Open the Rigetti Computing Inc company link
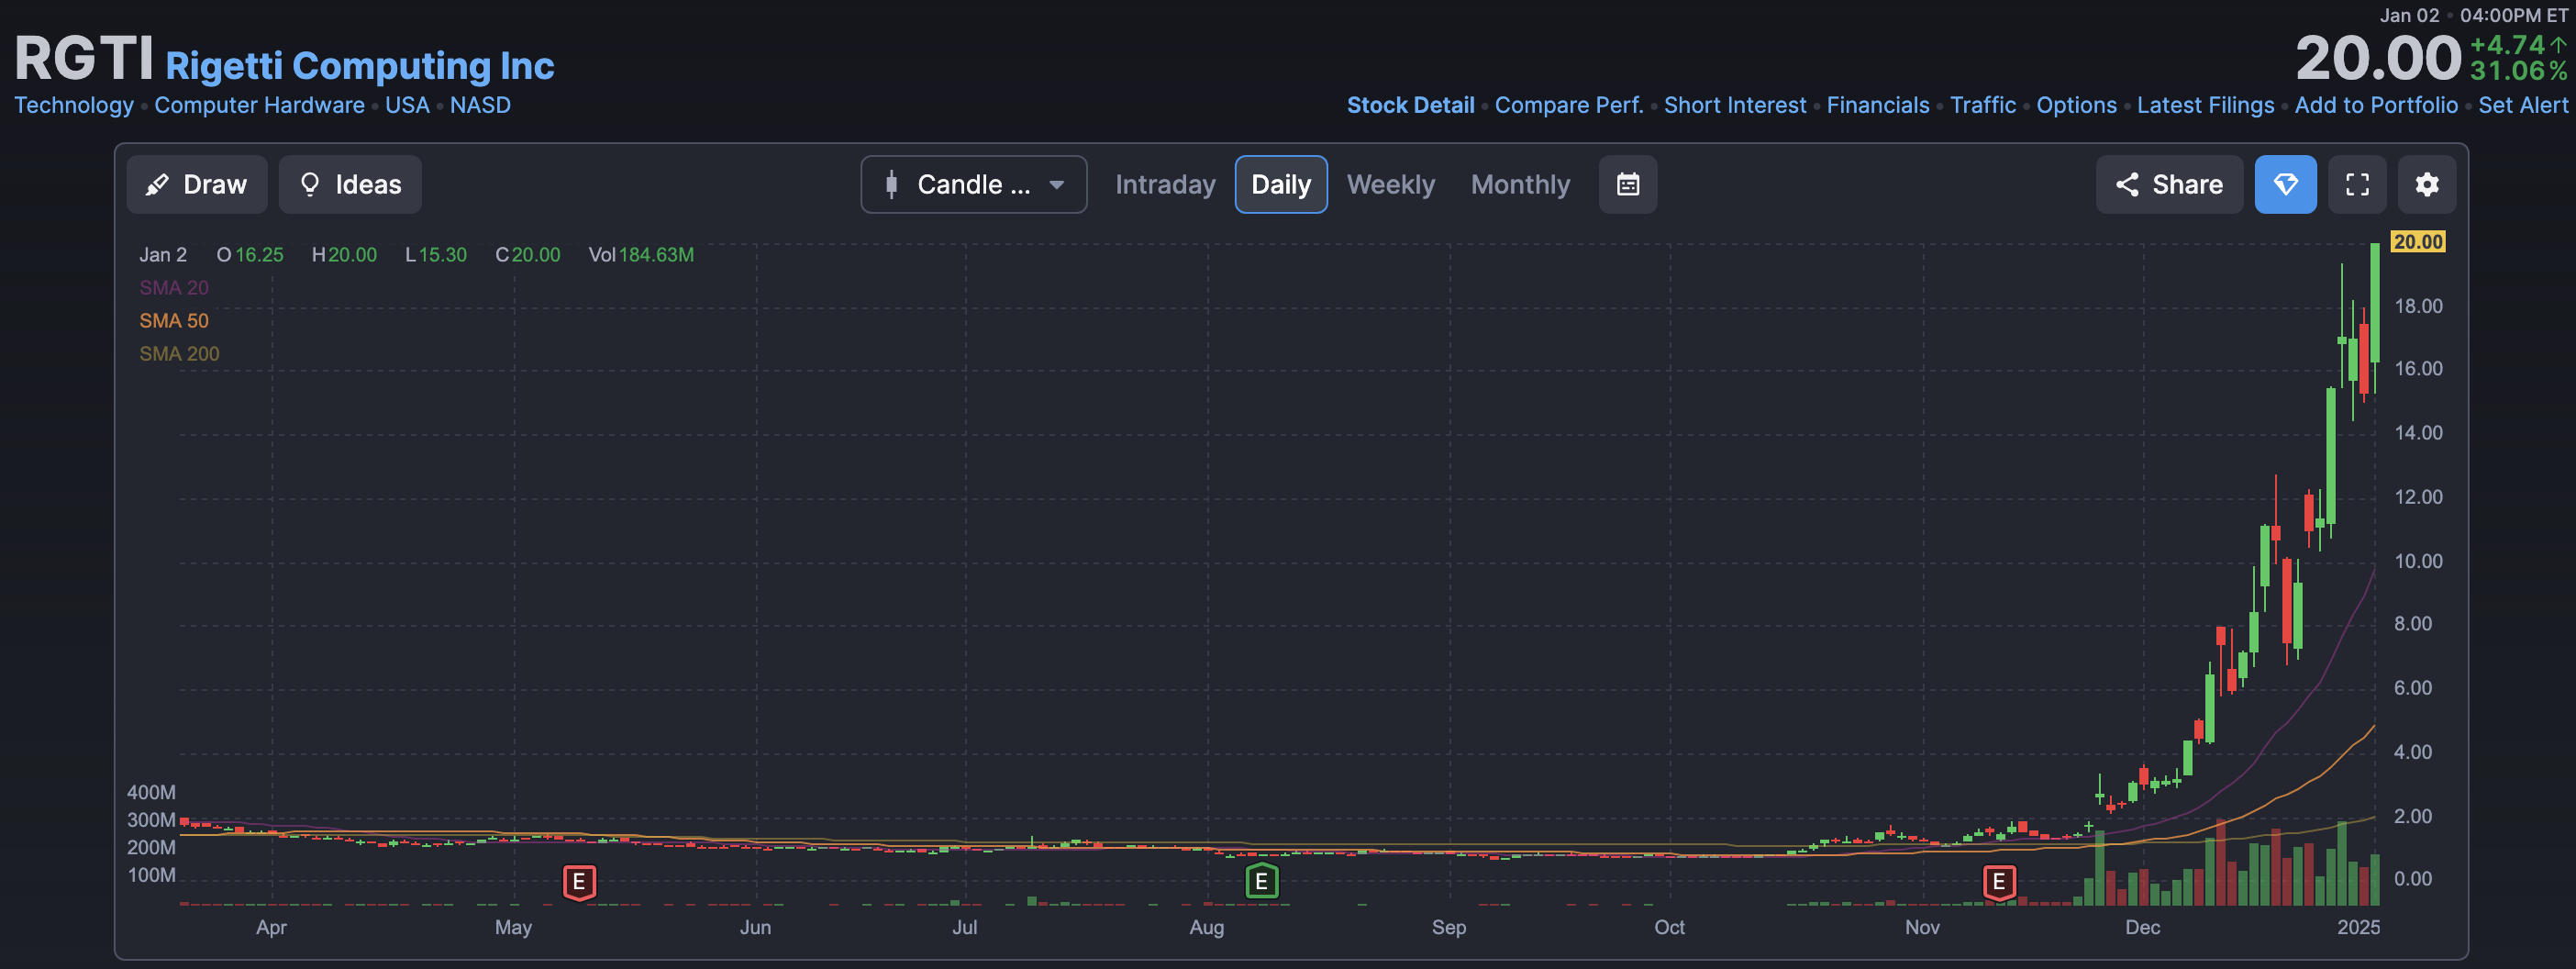The width and height of the screenshot is (2576, 969). 360,66
